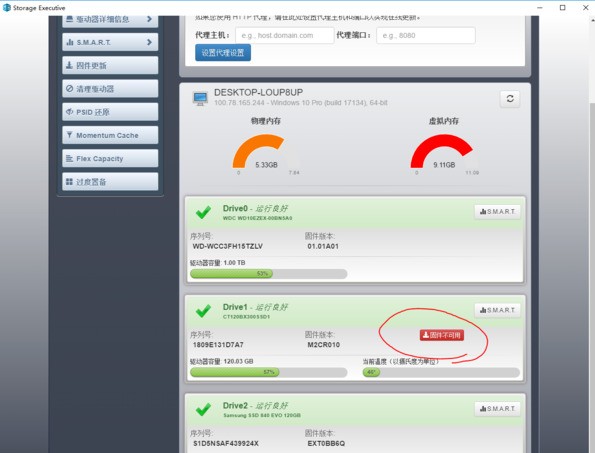The height and width of the screenshot is (453, 595).
Task: Open Flex Capacity in sidebar
Action: 110,158
